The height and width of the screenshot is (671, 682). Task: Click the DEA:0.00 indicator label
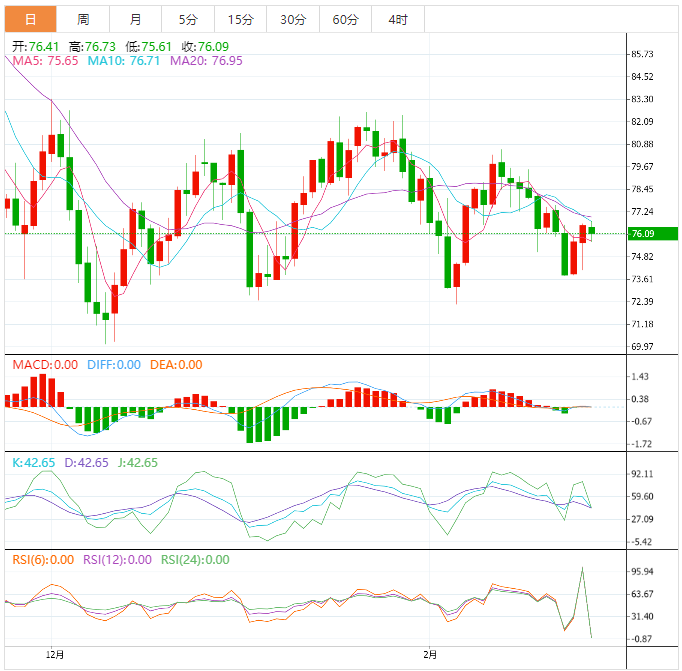176,365
